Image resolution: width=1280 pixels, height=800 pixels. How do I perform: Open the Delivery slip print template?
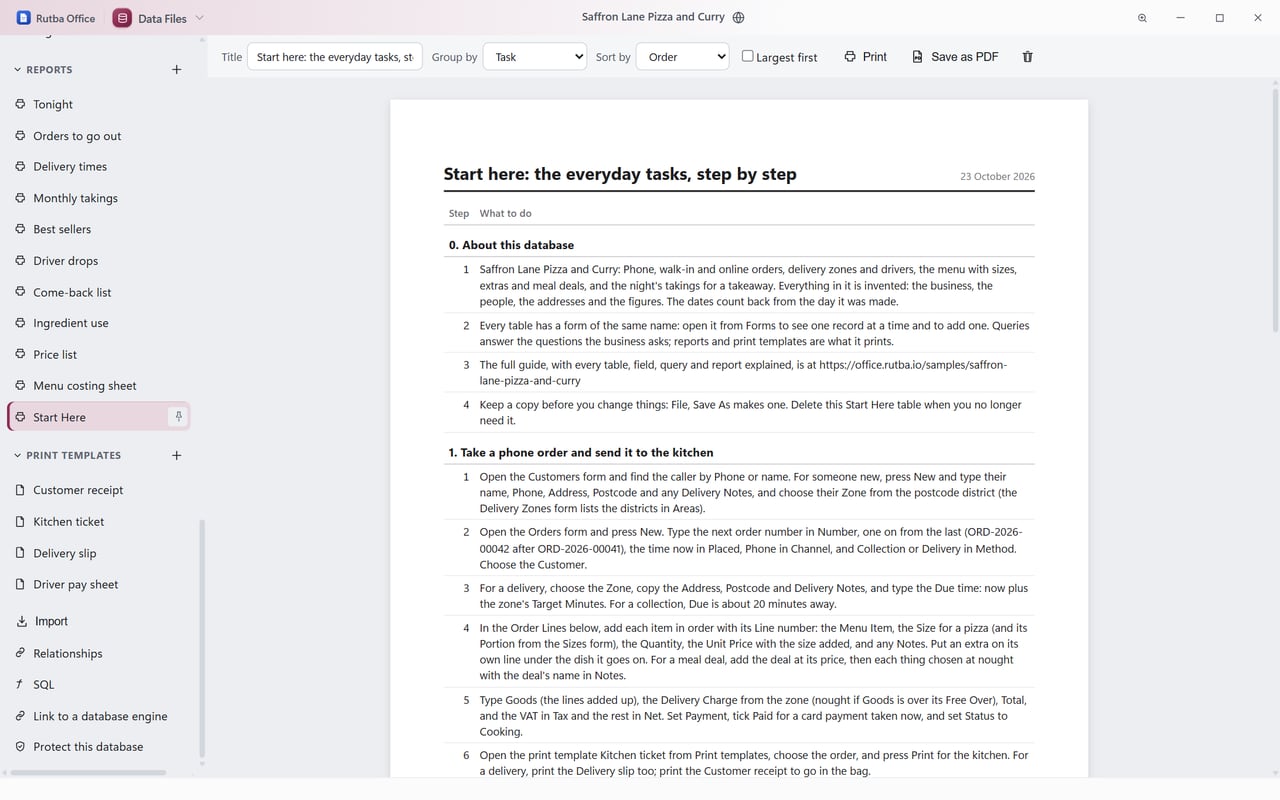click(x=98, y=553)
